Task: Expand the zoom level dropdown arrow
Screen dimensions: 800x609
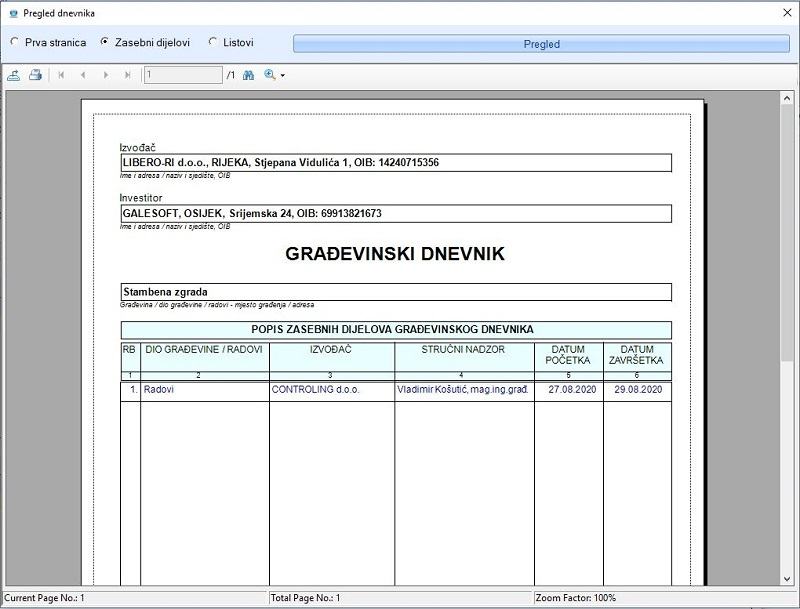Action: pos(283,76)
